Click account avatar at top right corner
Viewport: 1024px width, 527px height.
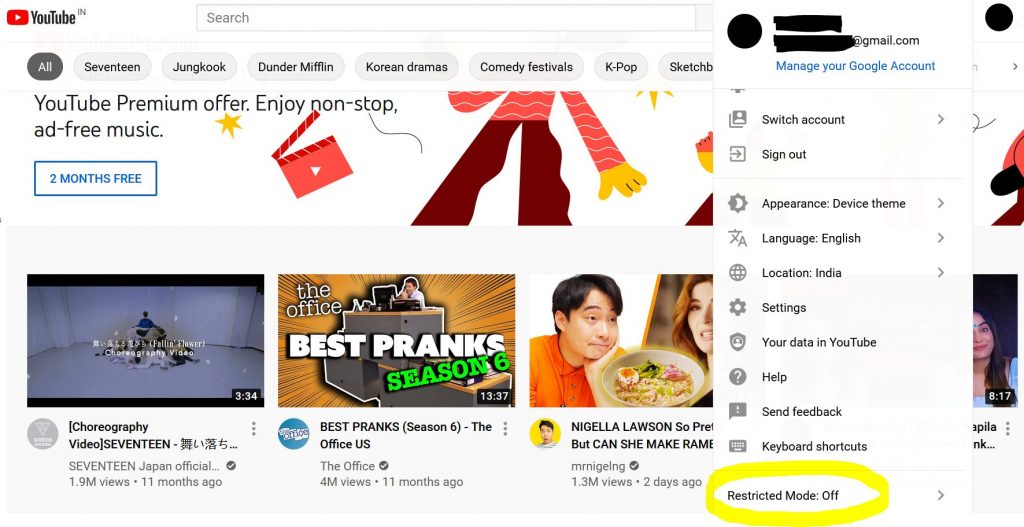pos(999,18)
